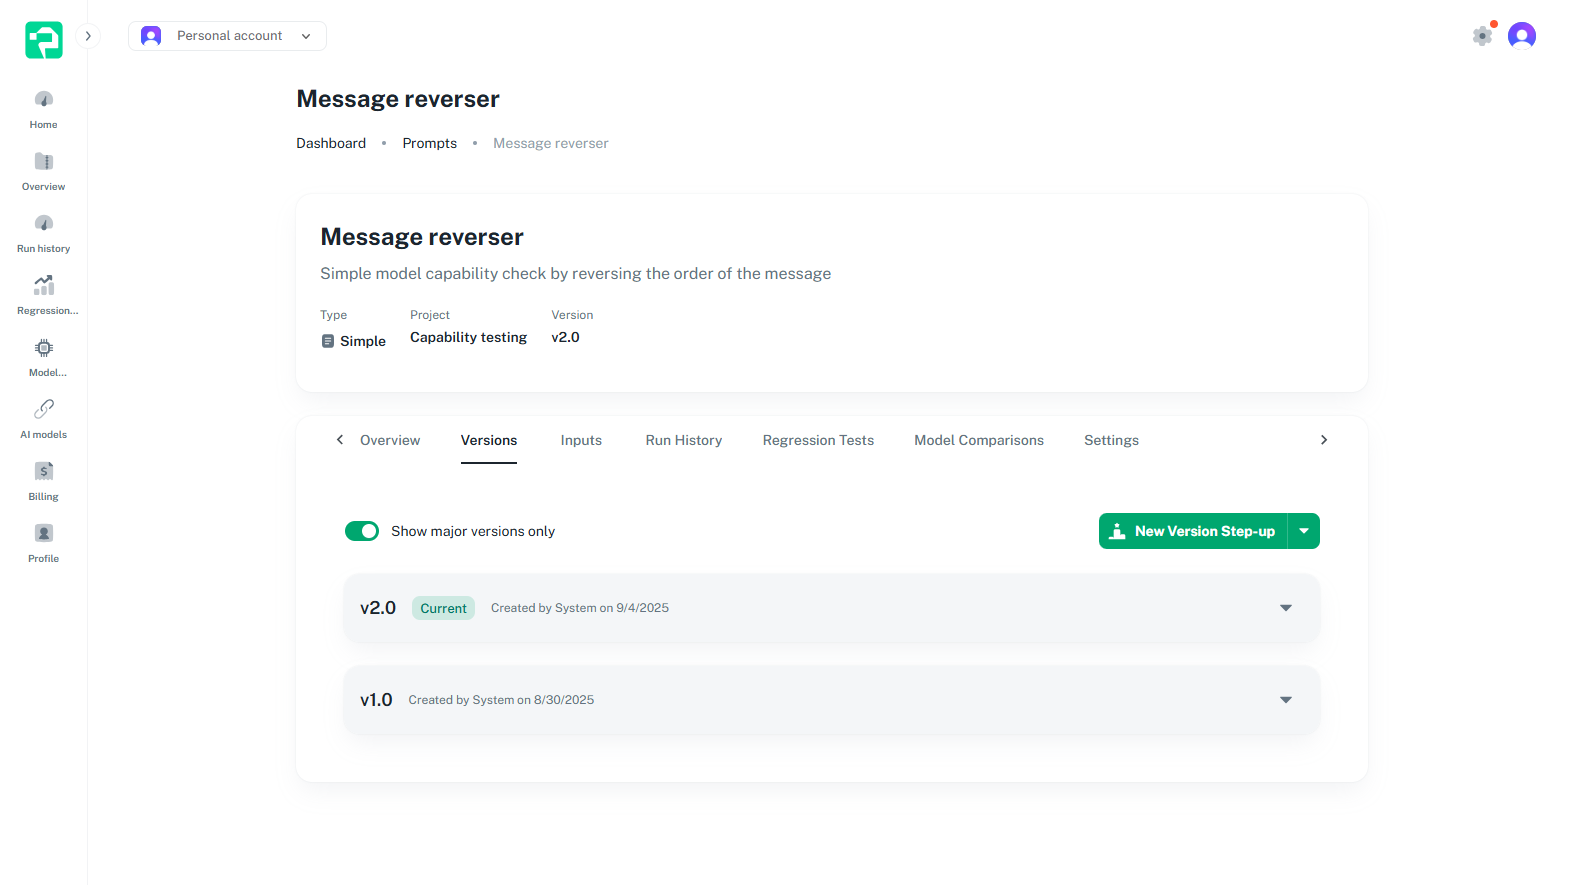This screenshot has width=1576, height=885.
Task: Open Billing in sidebar
Action: point(44,482)
